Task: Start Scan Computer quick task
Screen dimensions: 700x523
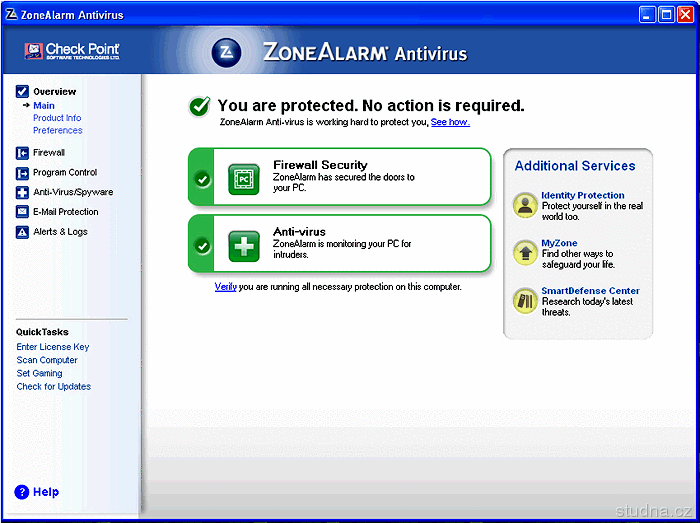Action: tap(47, 360)
